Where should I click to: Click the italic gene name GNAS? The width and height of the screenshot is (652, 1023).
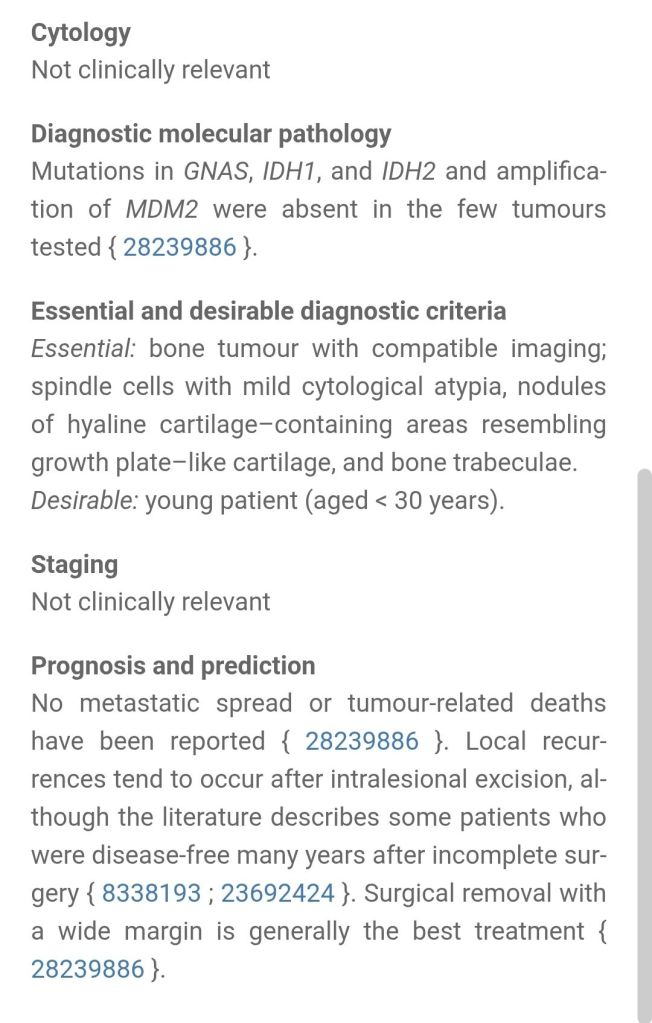point(215,171)
